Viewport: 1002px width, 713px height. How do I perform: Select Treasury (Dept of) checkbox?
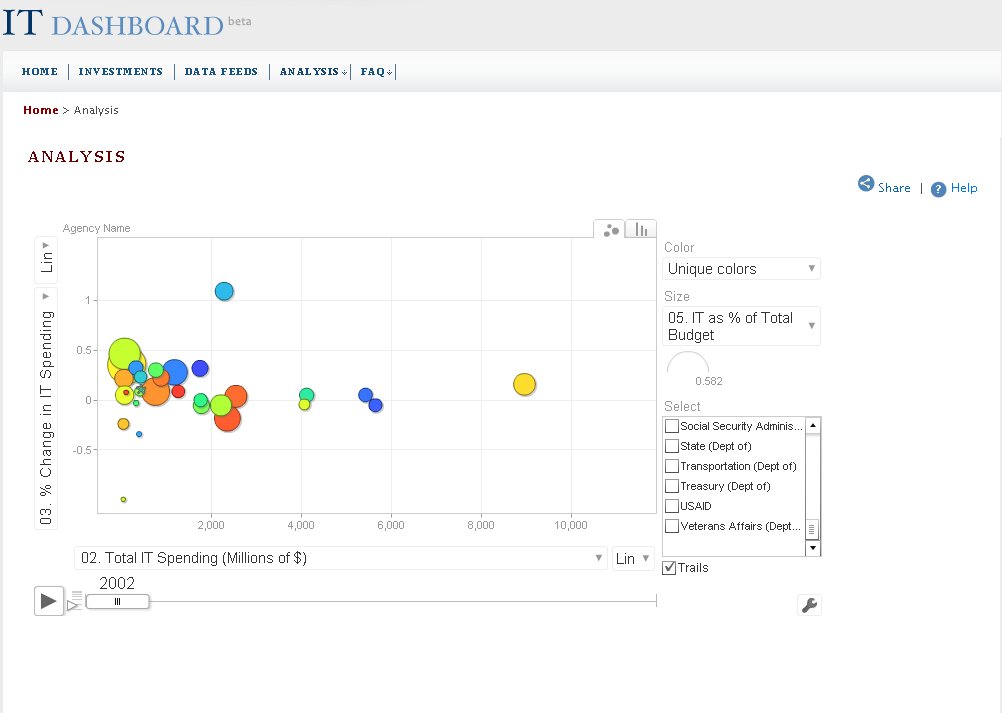pos(672,486)
